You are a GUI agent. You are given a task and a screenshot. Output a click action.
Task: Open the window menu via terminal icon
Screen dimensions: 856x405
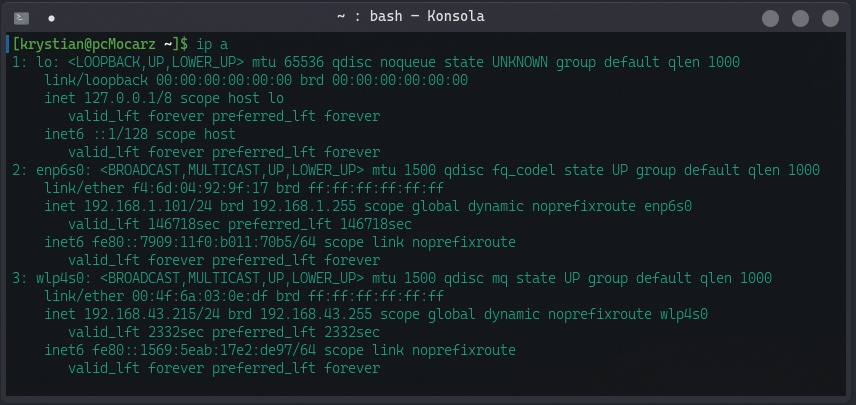coord(21,17)
